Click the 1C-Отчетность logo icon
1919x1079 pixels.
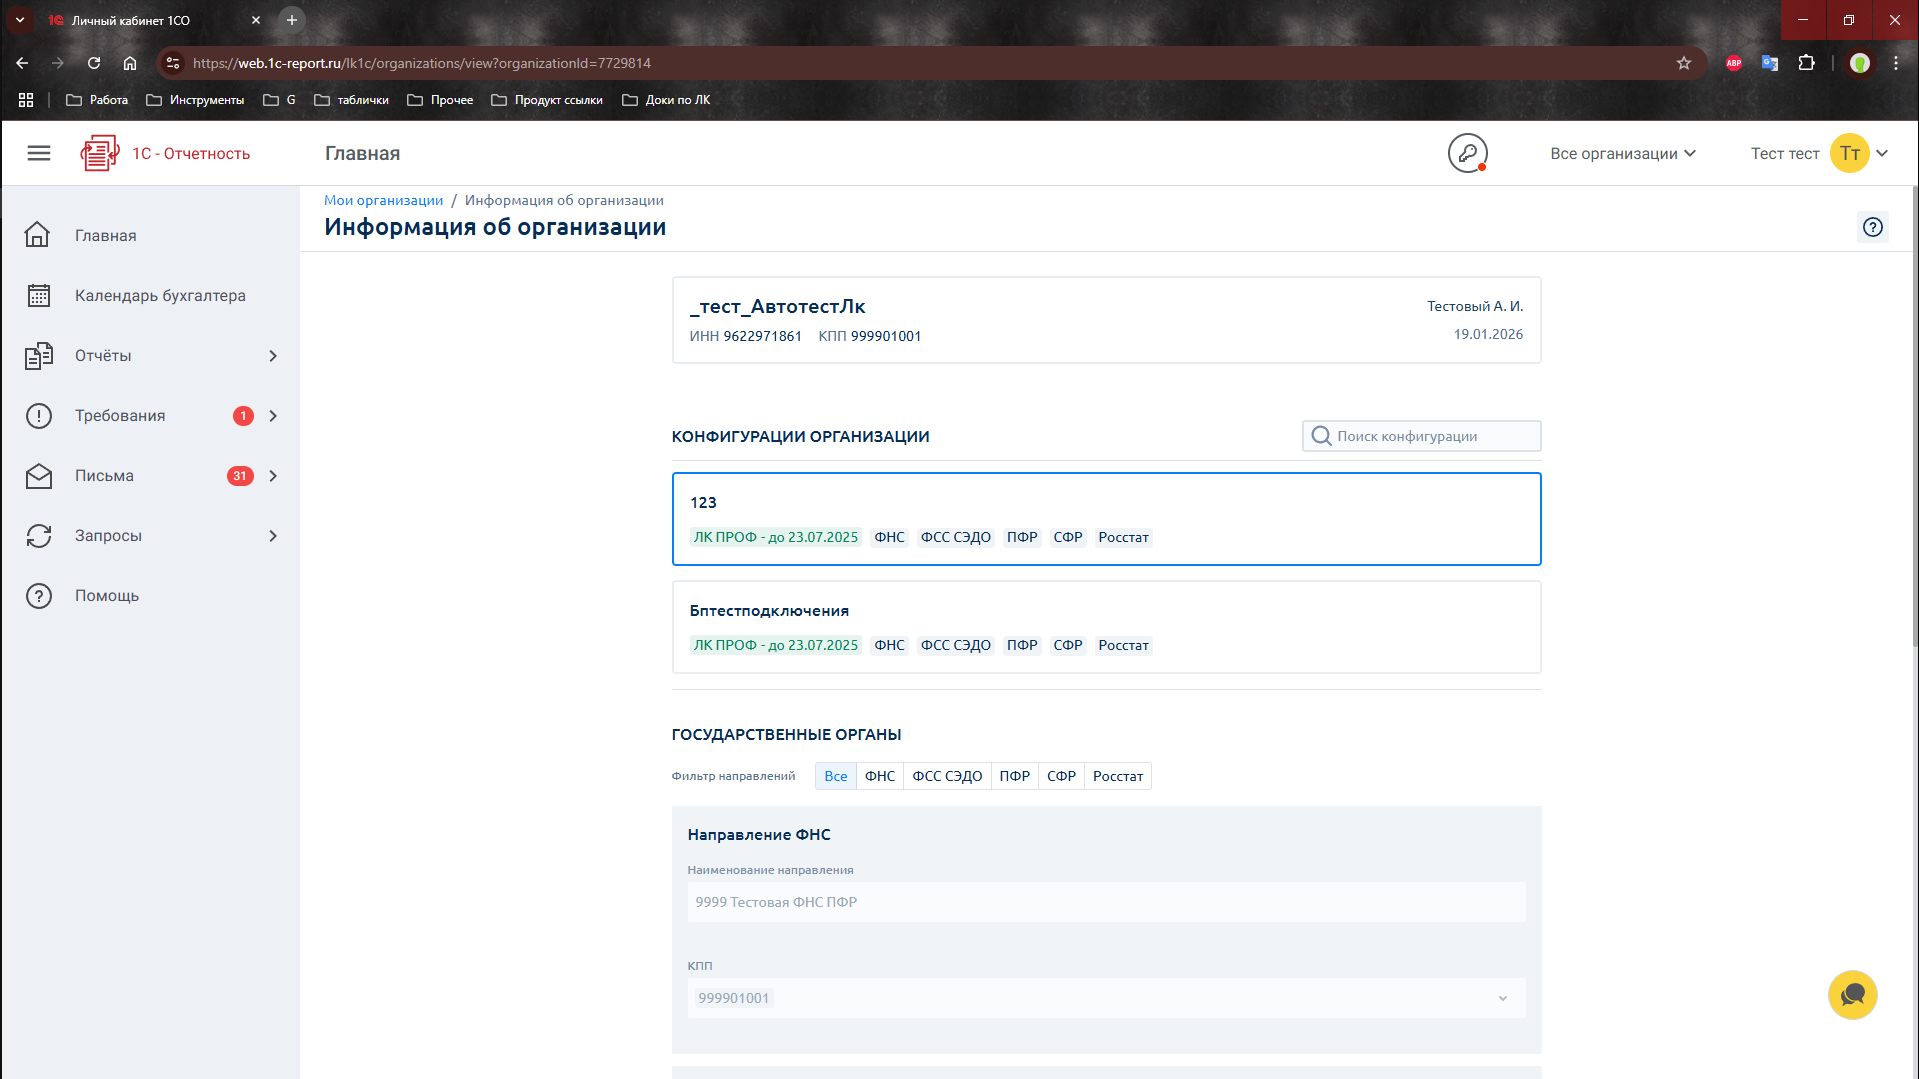click(99, 153)
